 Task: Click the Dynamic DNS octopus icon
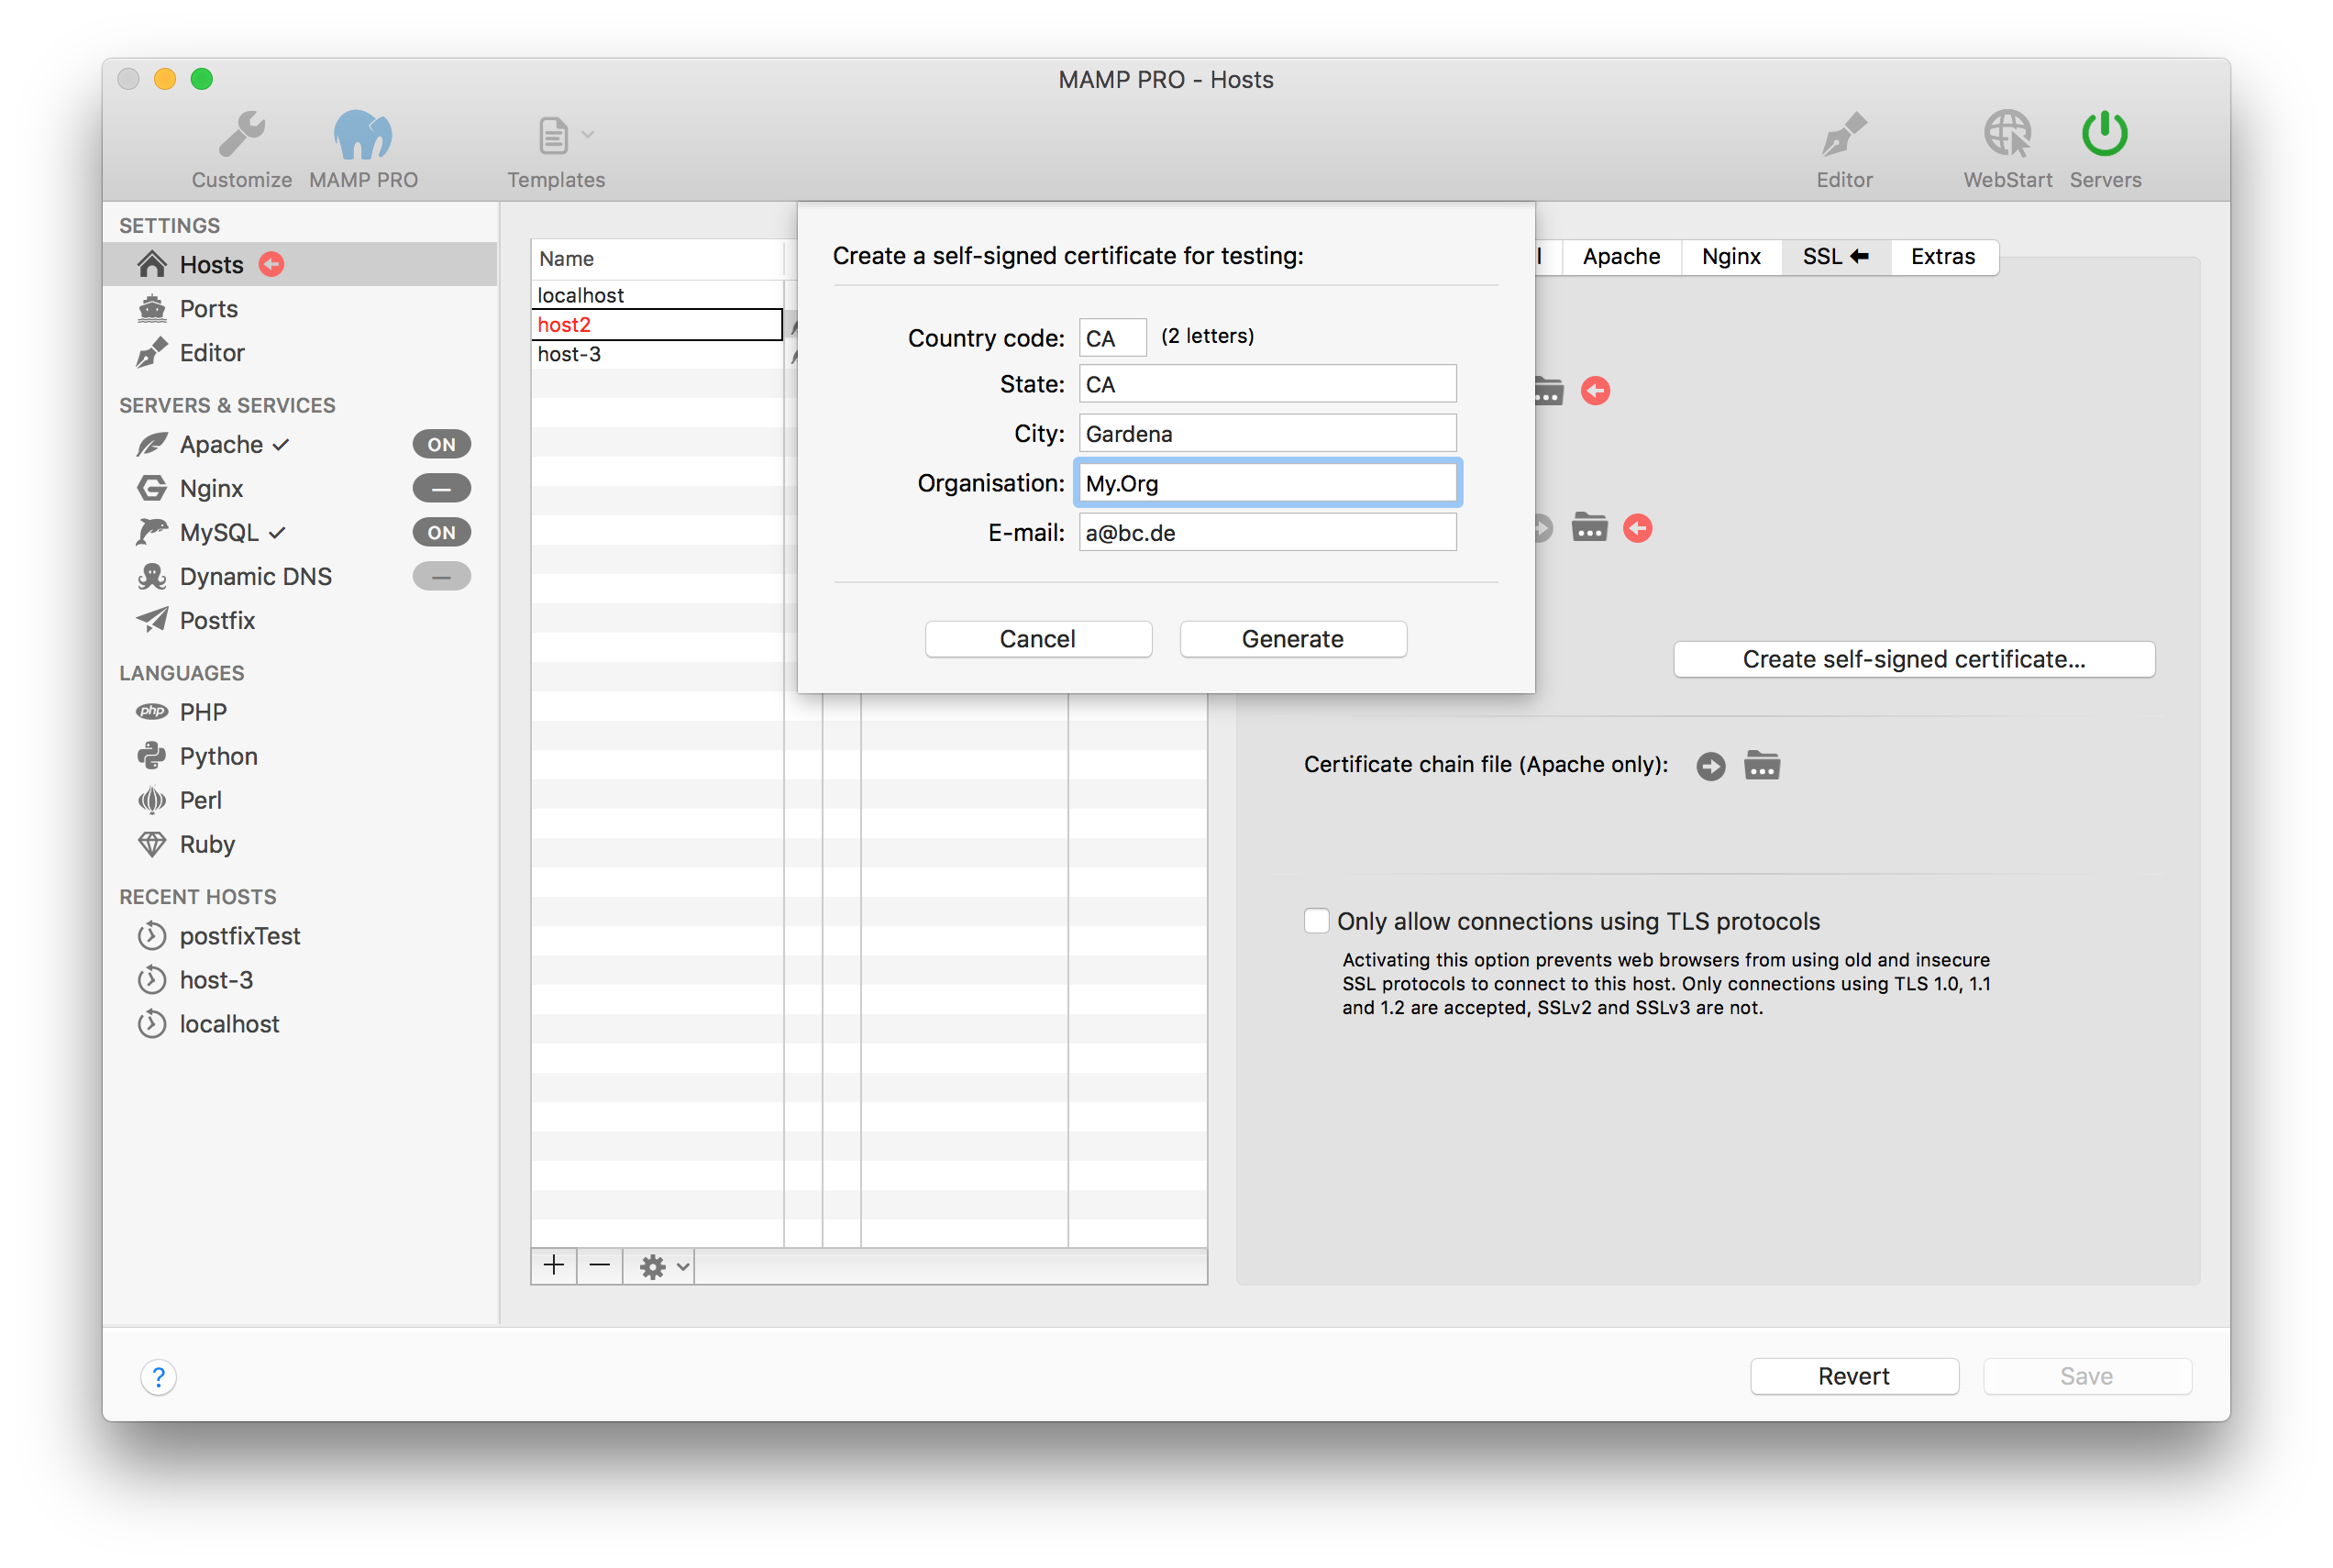point(152,576)
